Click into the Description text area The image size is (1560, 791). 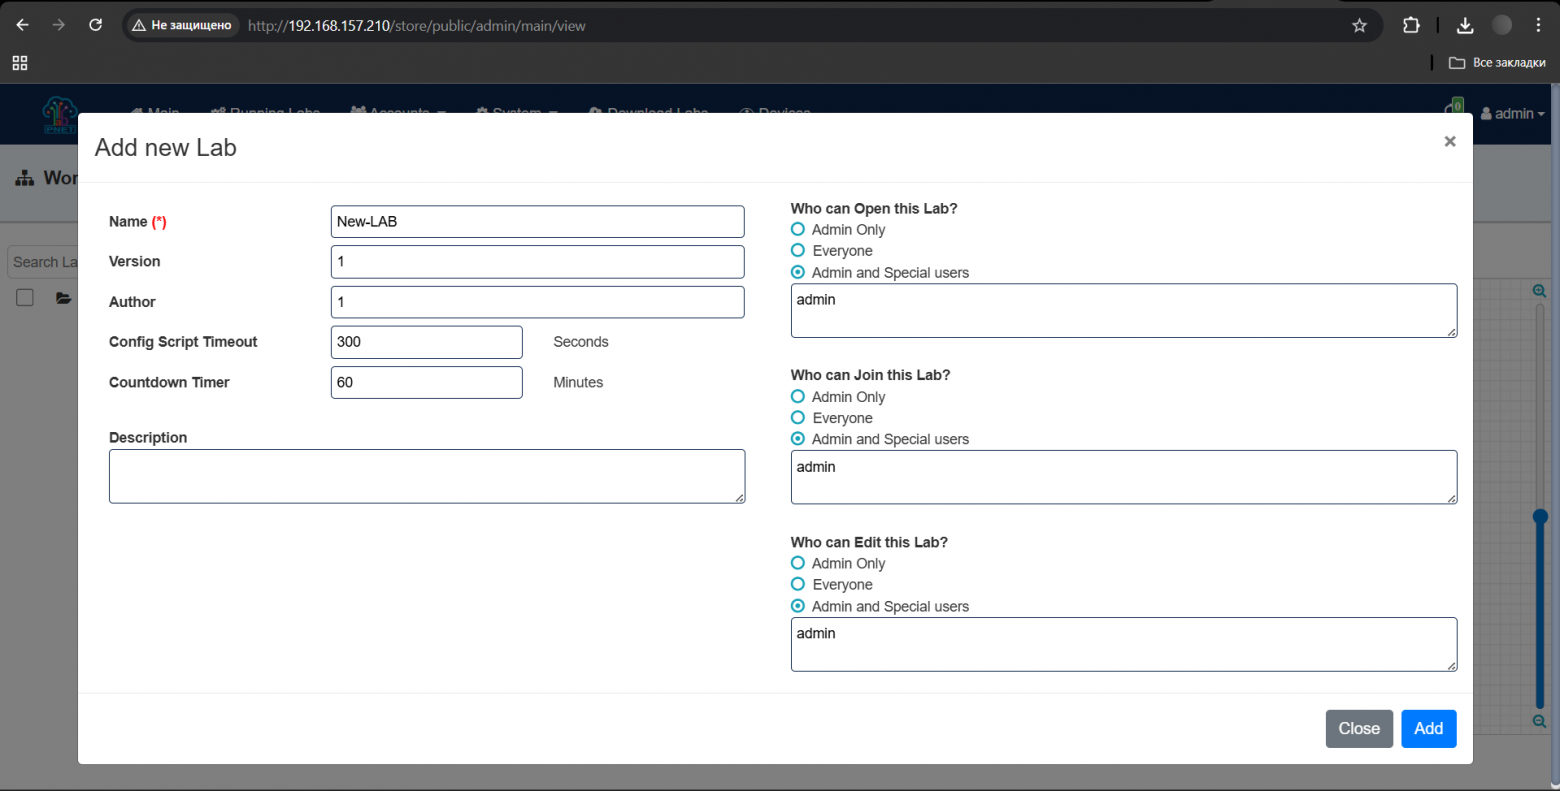(427, 476)
